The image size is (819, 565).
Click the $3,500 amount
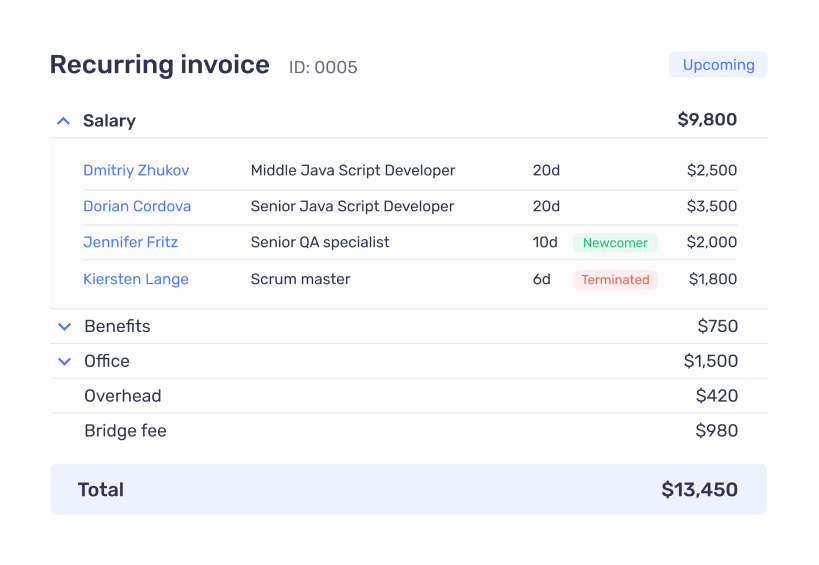712,206
